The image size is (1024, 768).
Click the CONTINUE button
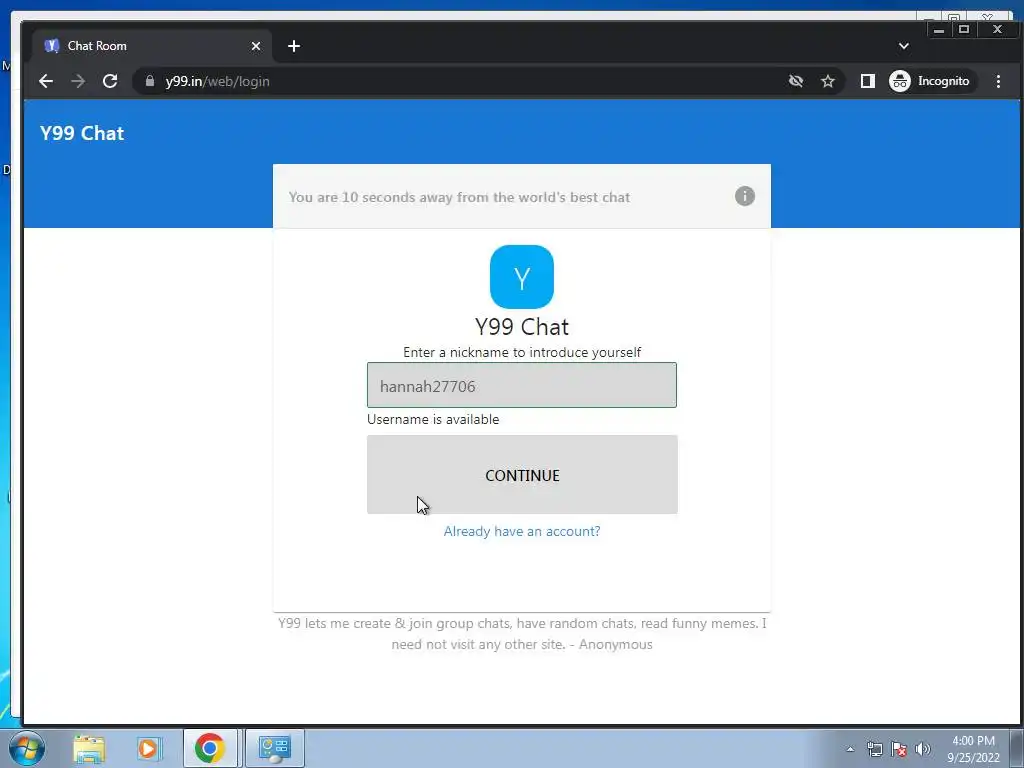[x=522, y=475]
